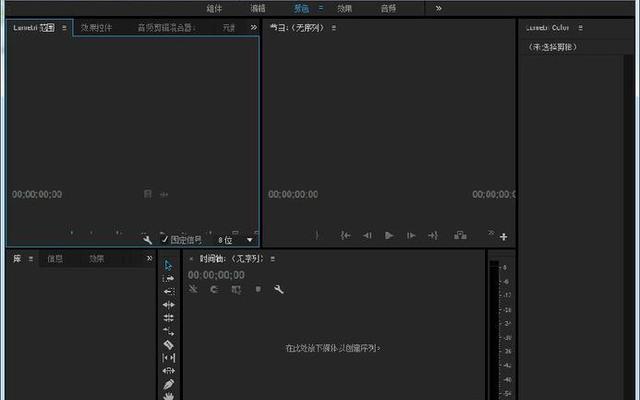Select the Rate Stretch tool
This screenshot has height=400, width=640.
[168, 331]
